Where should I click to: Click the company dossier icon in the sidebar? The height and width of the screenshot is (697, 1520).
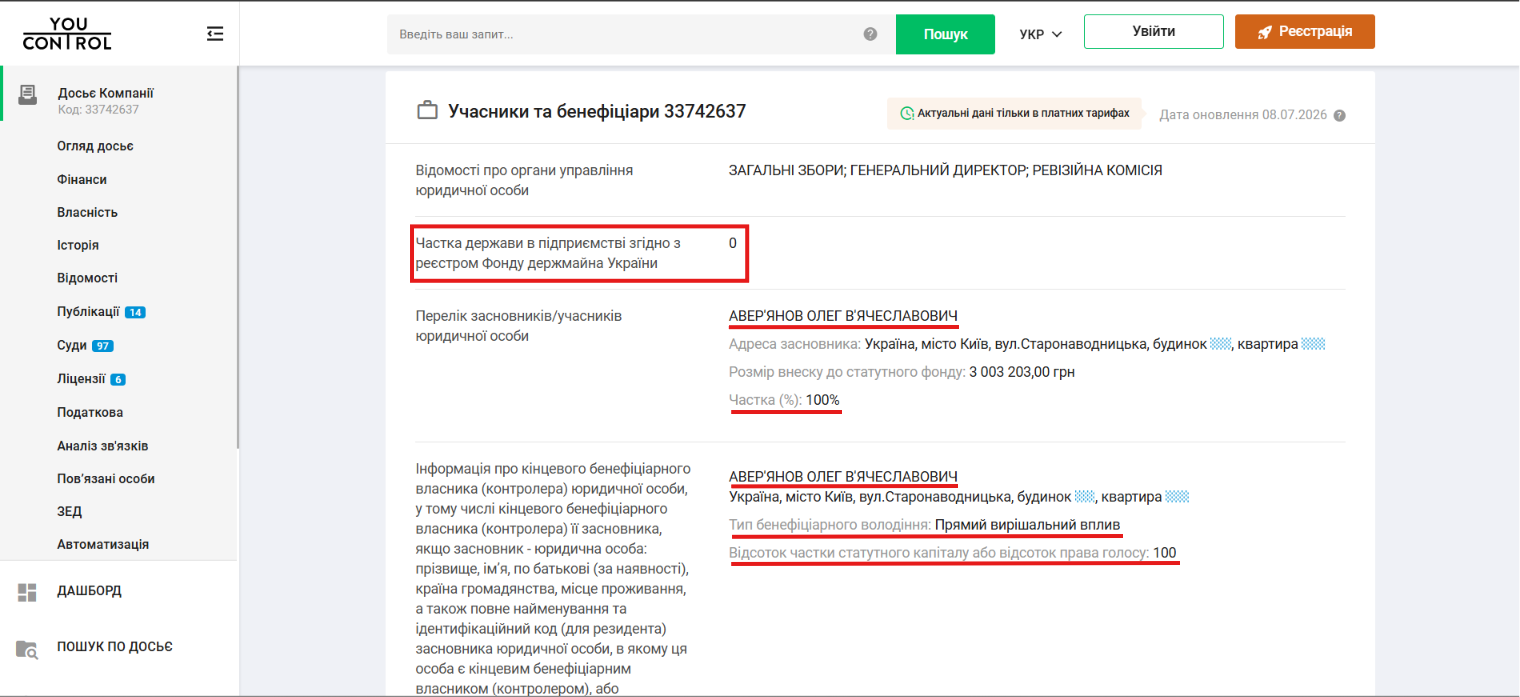(27, 94)
